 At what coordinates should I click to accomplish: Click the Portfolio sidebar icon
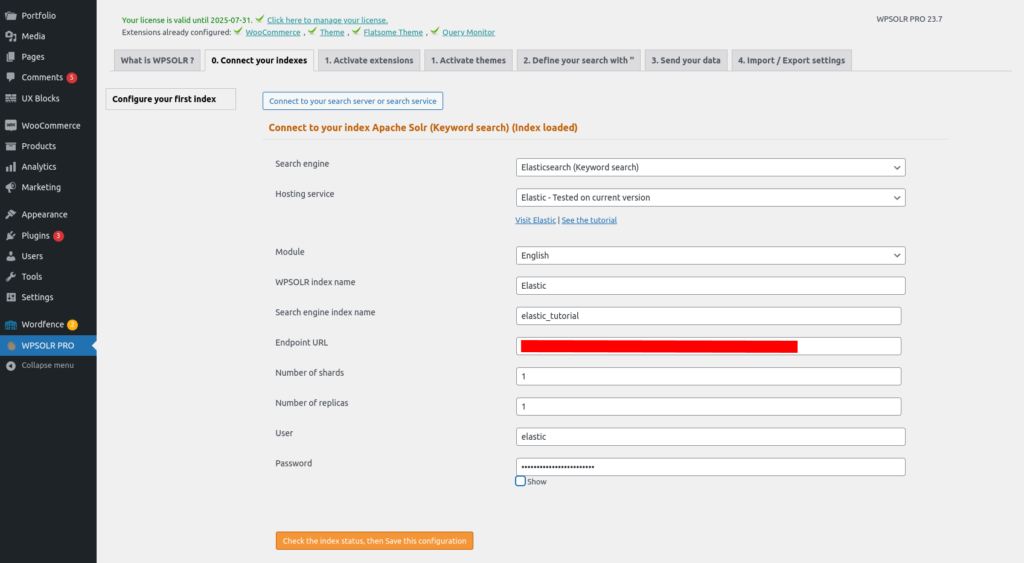[10, 16]
